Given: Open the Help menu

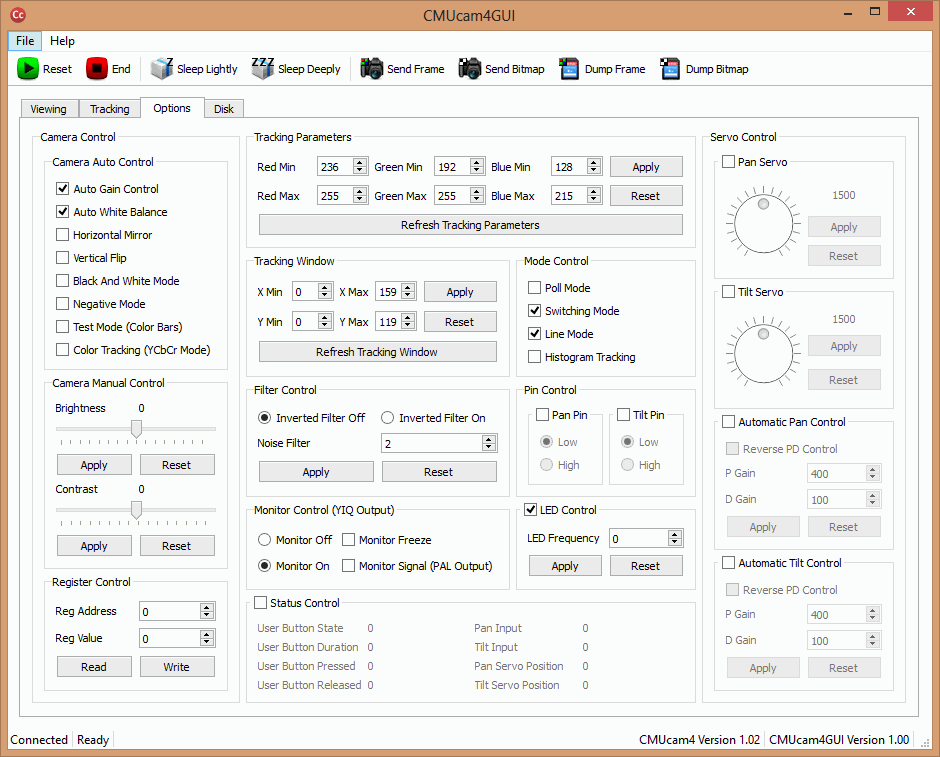Looking at the screenshot, I should (62, 41).
